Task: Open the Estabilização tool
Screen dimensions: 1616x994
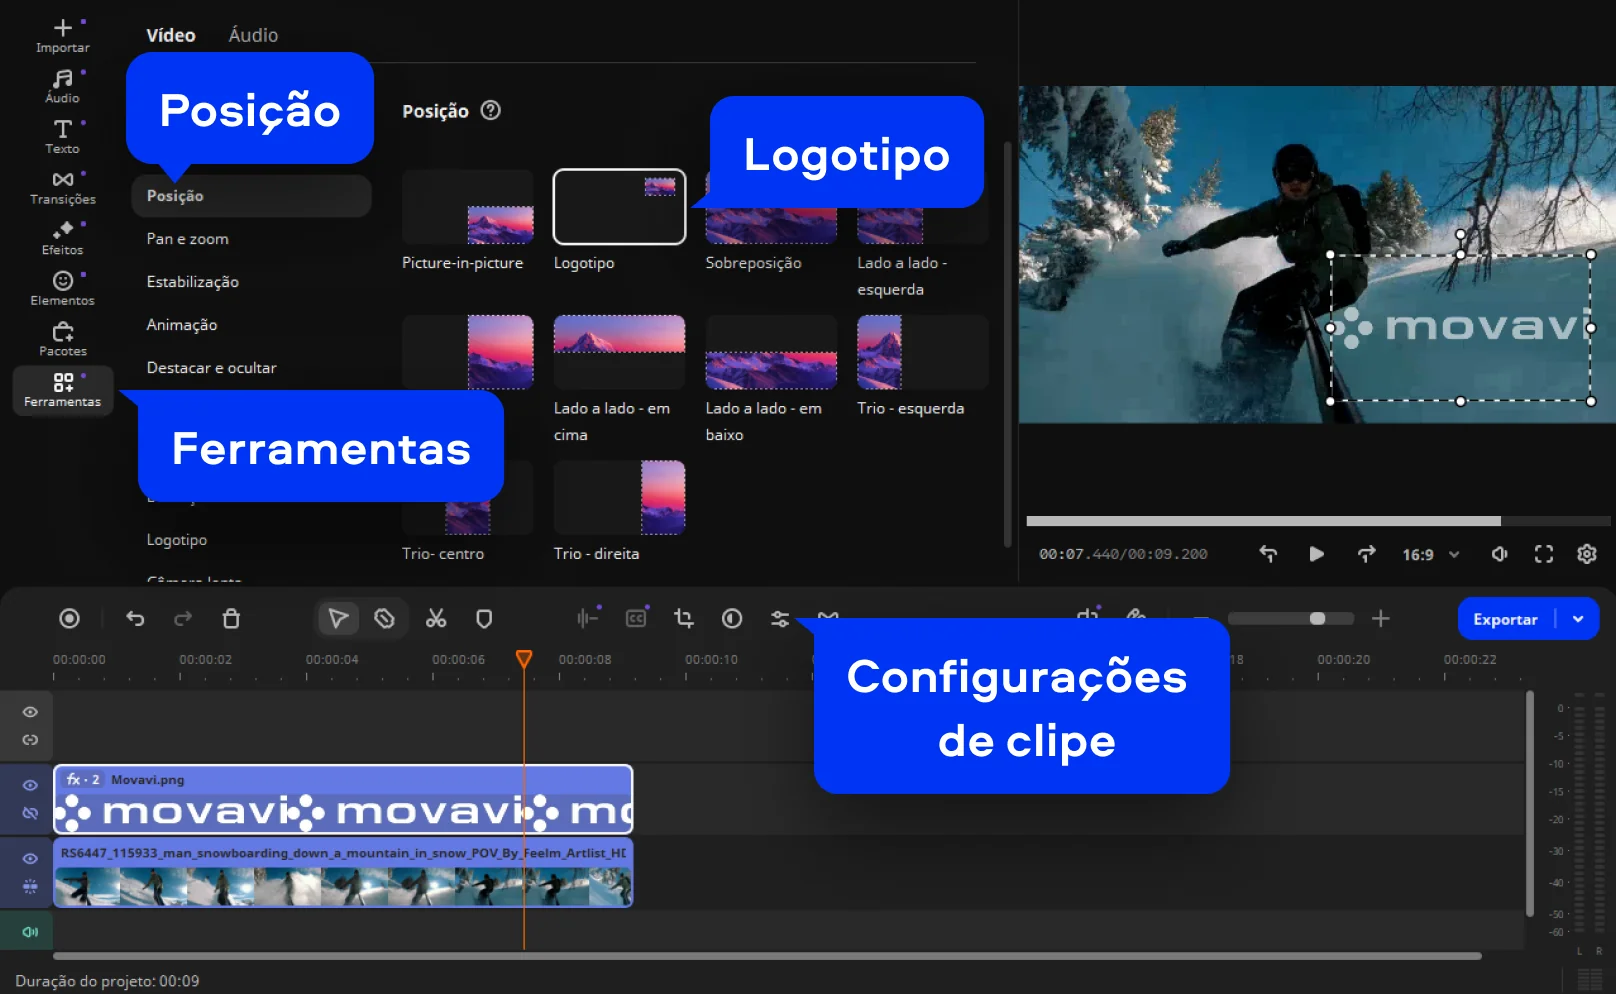Action: (192, 282)
